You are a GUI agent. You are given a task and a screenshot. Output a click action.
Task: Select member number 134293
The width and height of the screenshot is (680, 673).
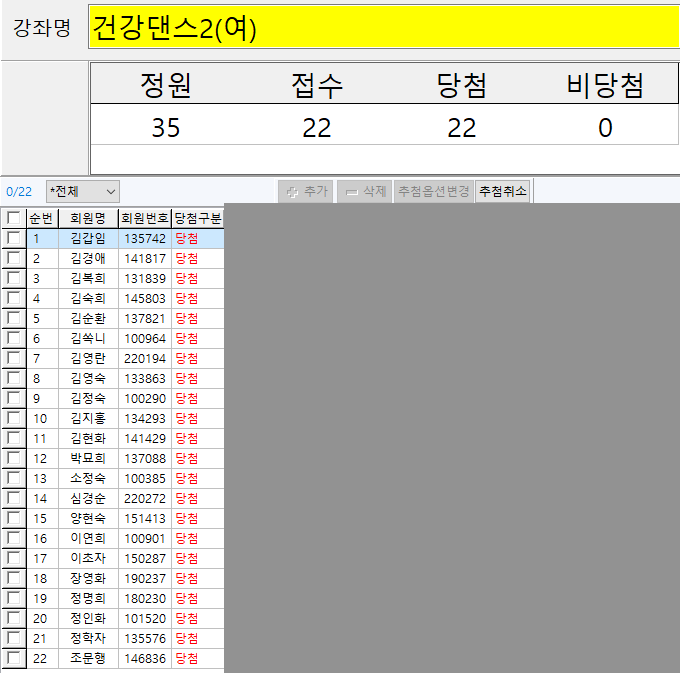[145, 418]
